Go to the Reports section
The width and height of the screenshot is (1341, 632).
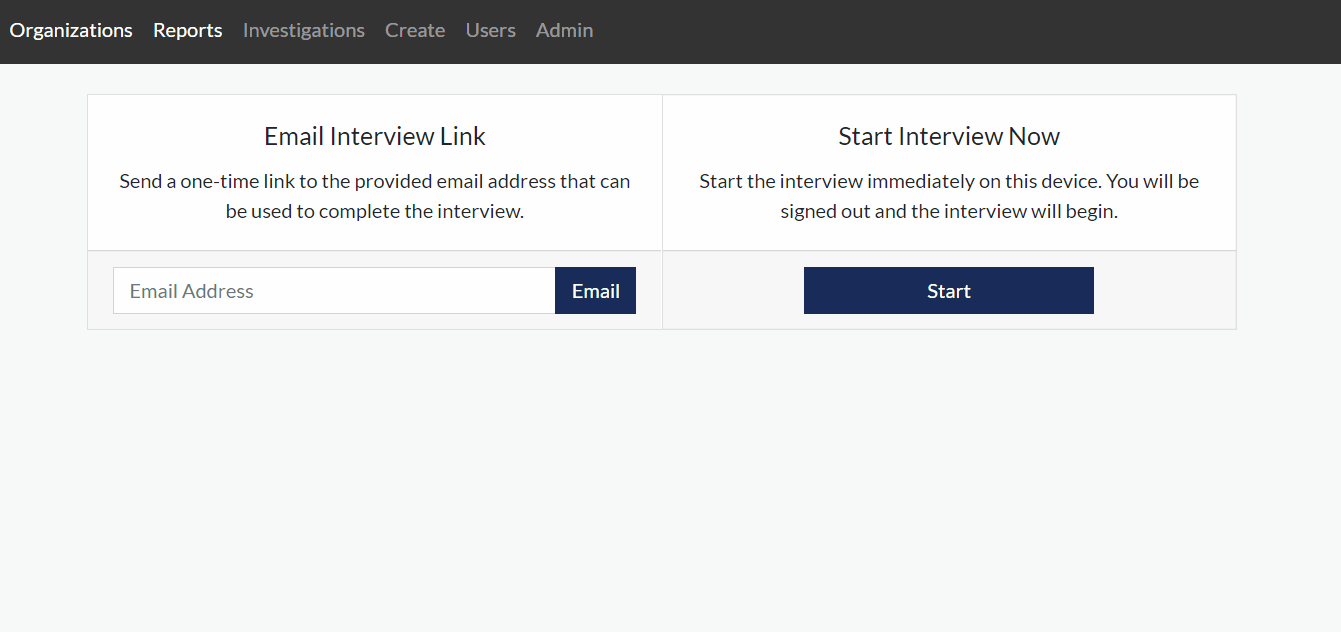[188, 30]
